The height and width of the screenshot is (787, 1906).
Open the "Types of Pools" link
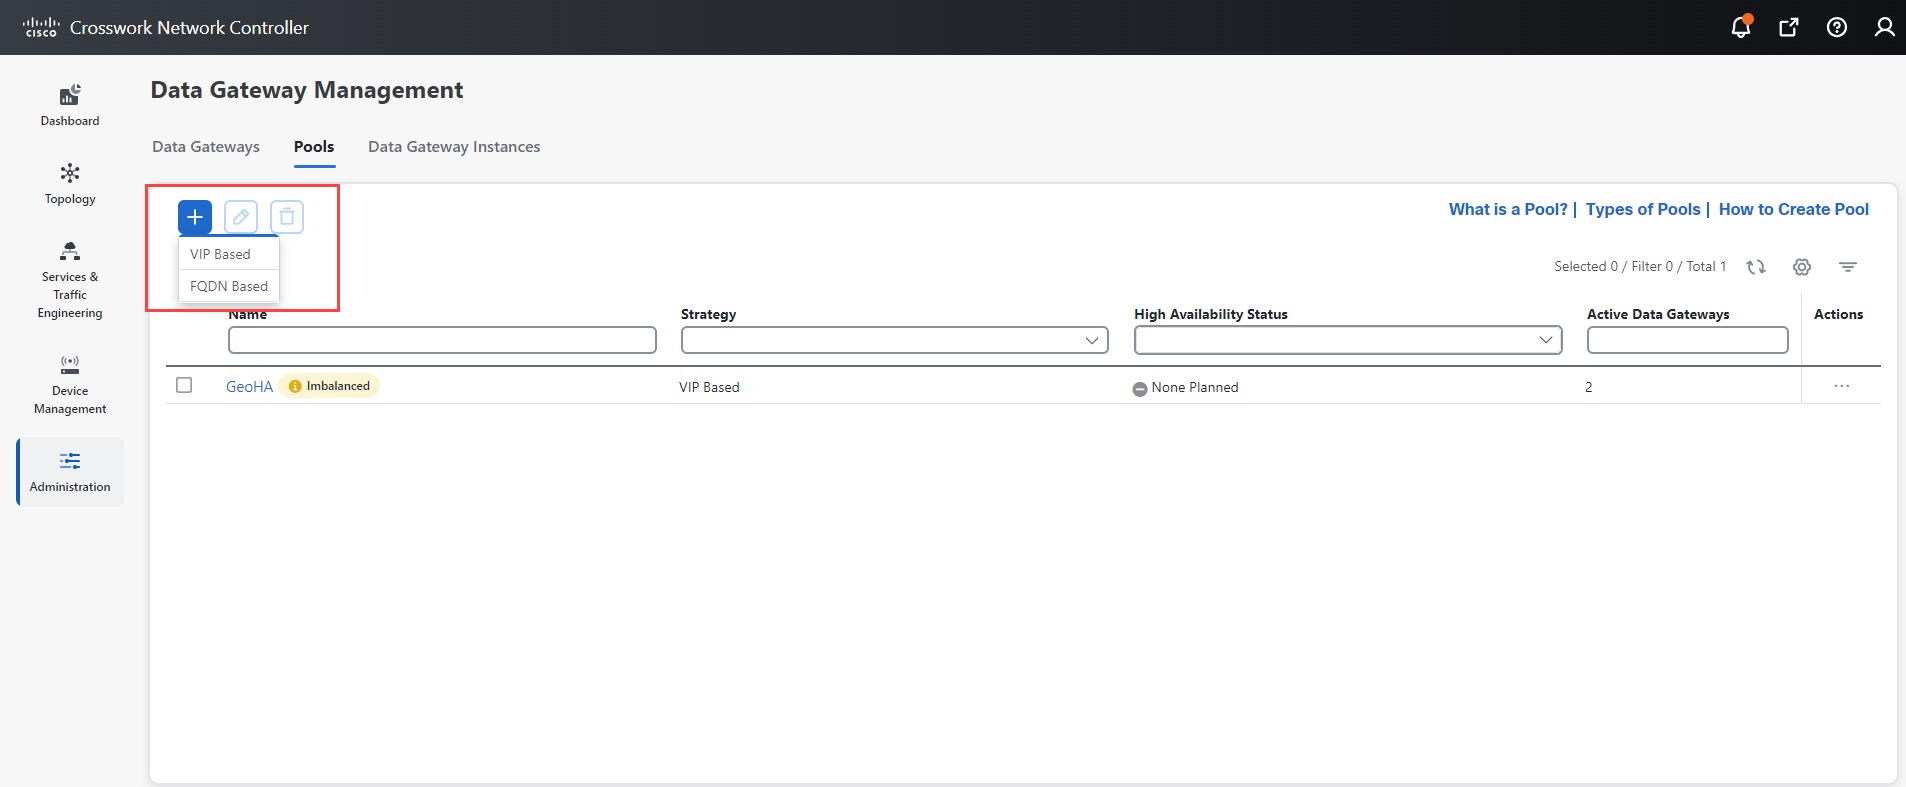1643,209
